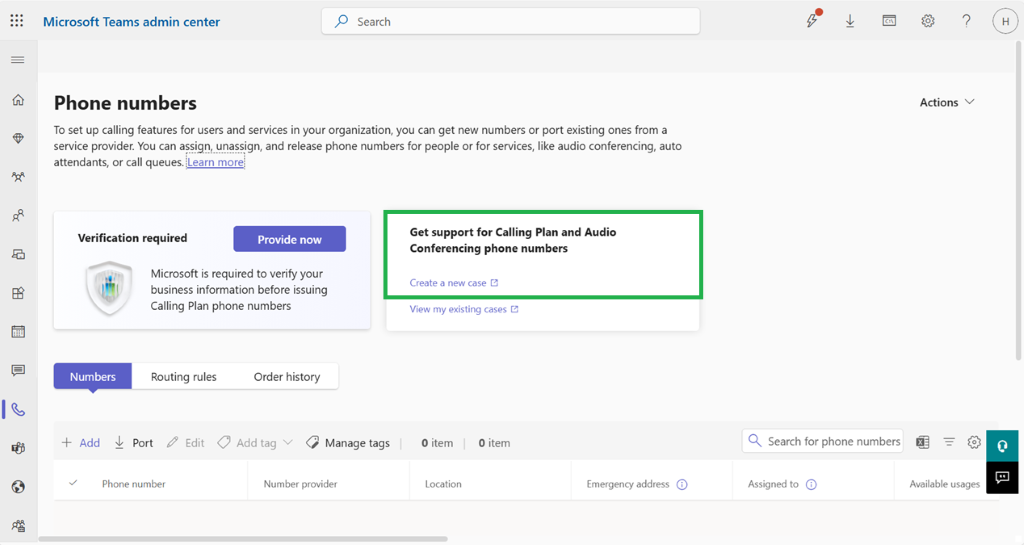
Task: Expand the Actions dropdown
Action: click(947, 102)
